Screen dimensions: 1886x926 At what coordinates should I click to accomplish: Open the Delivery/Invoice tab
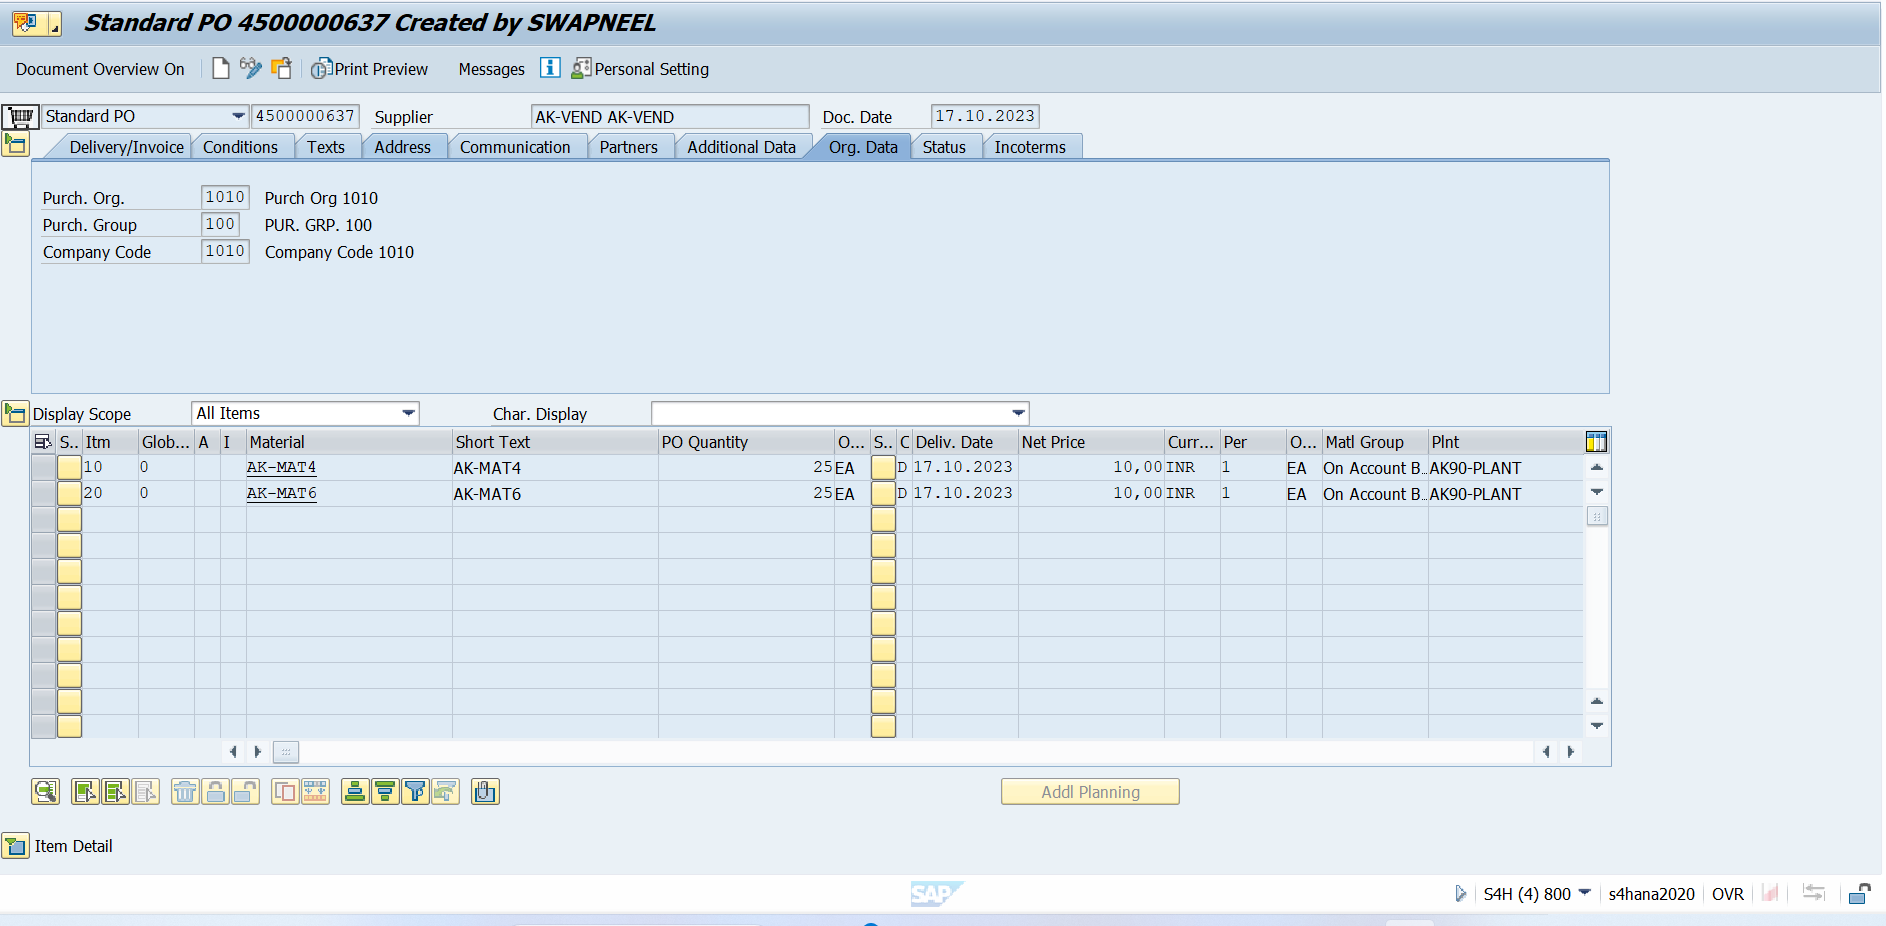coord(126,147)
